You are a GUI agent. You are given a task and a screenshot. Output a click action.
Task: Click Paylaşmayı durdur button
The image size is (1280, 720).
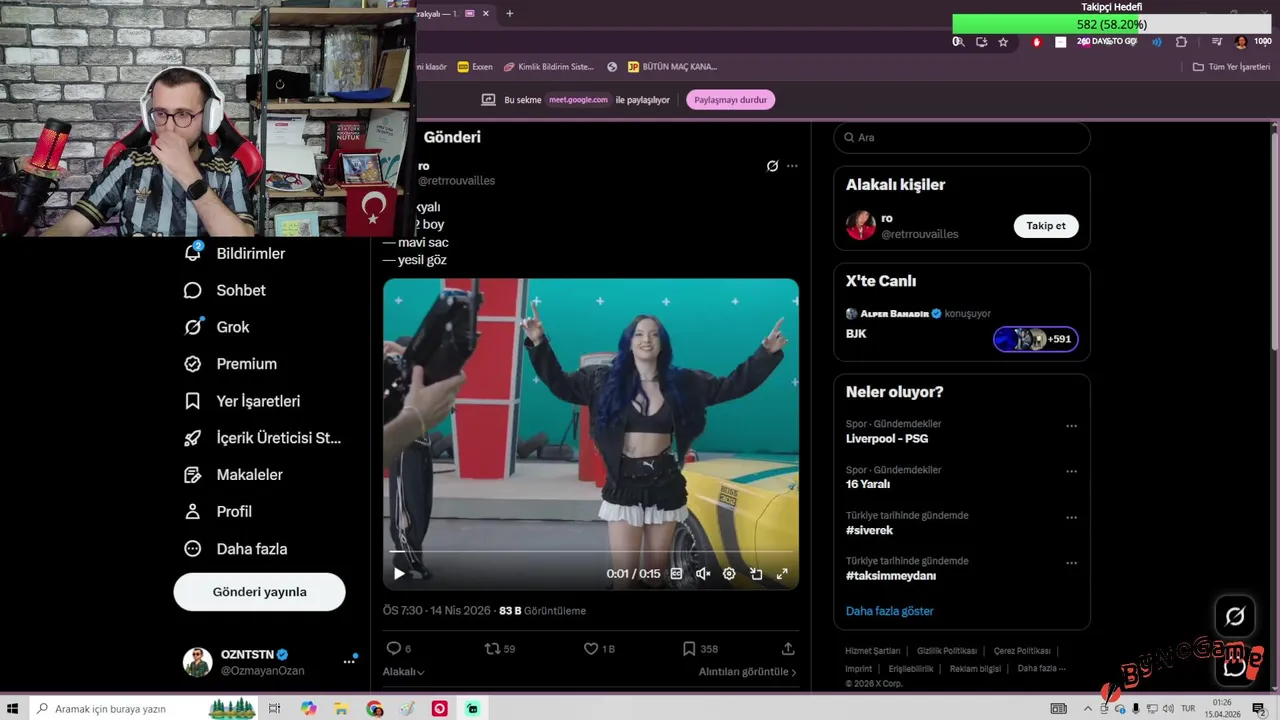tap(730, 100)
